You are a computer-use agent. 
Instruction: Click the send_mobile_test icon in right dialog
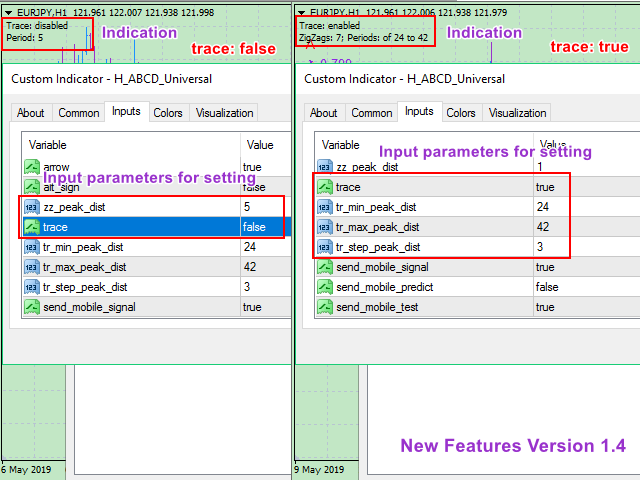325,307
